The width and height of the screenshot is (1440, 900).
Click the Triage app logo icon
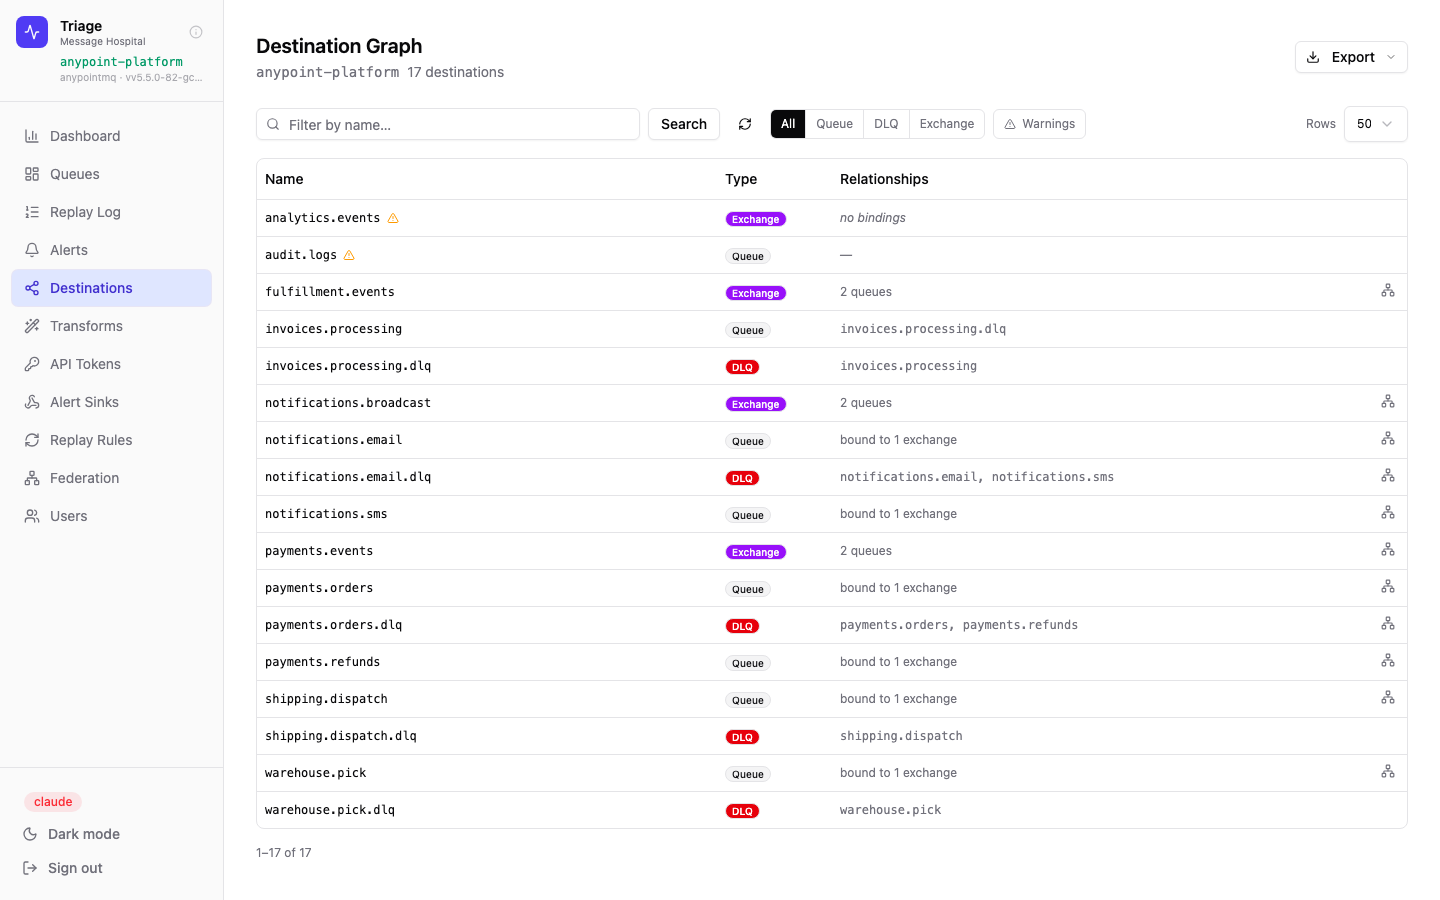click(x=32, y=32)
